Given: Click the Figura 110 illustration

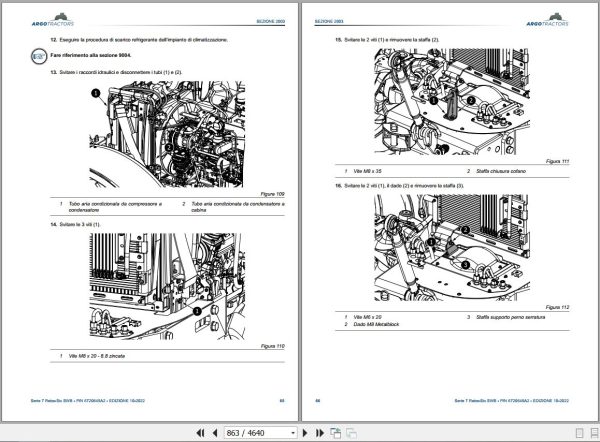Looking at the screenshot, I should pos(167,286).
